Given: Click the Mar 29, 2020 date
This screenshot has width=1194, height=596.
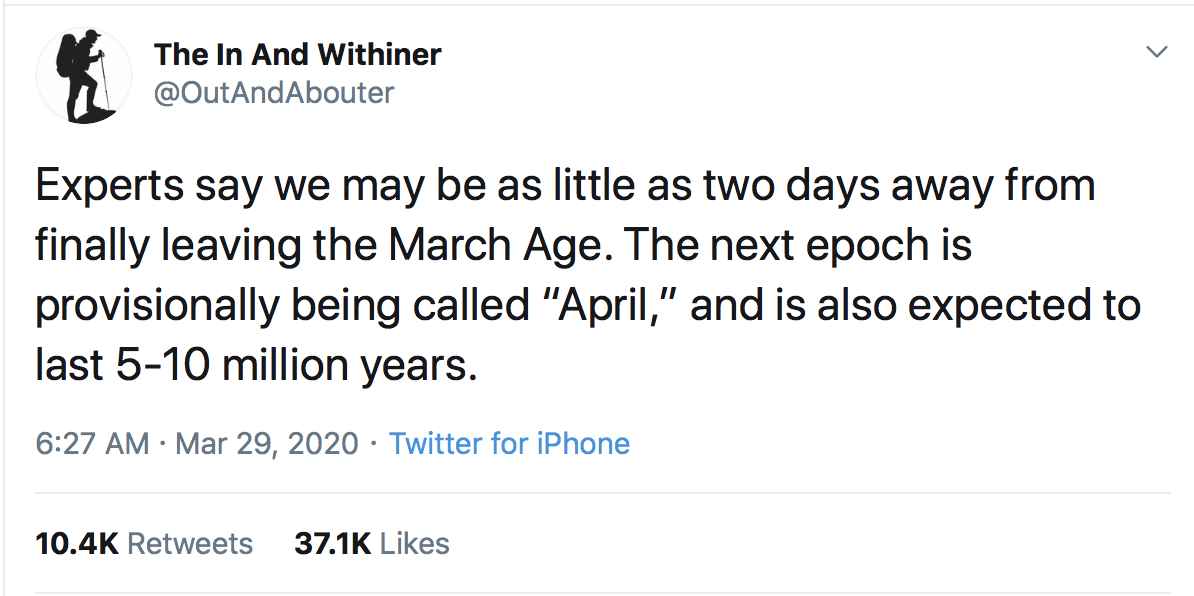Looking at the screenshot, I should click(266, 443).
